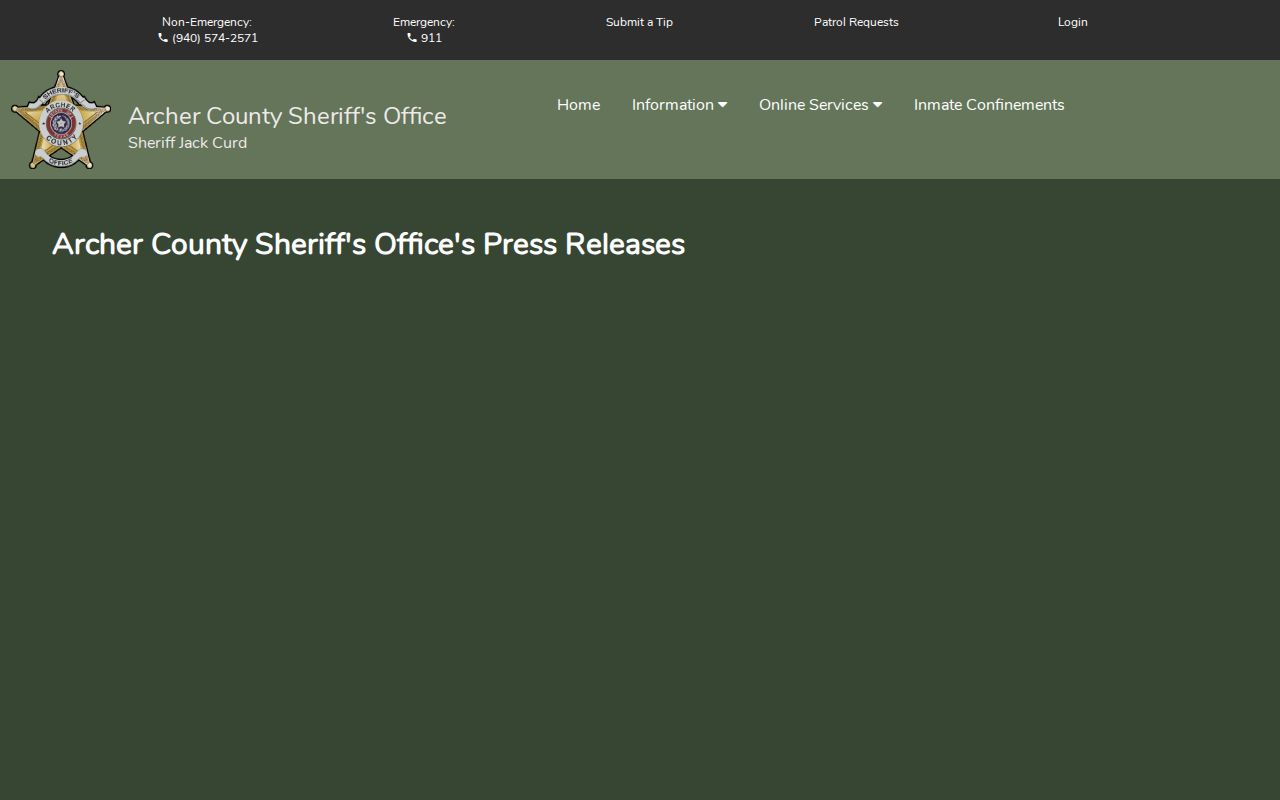Click the "Emergency:" label
This screenshot has width=1280, height=800.
point(424,22)
